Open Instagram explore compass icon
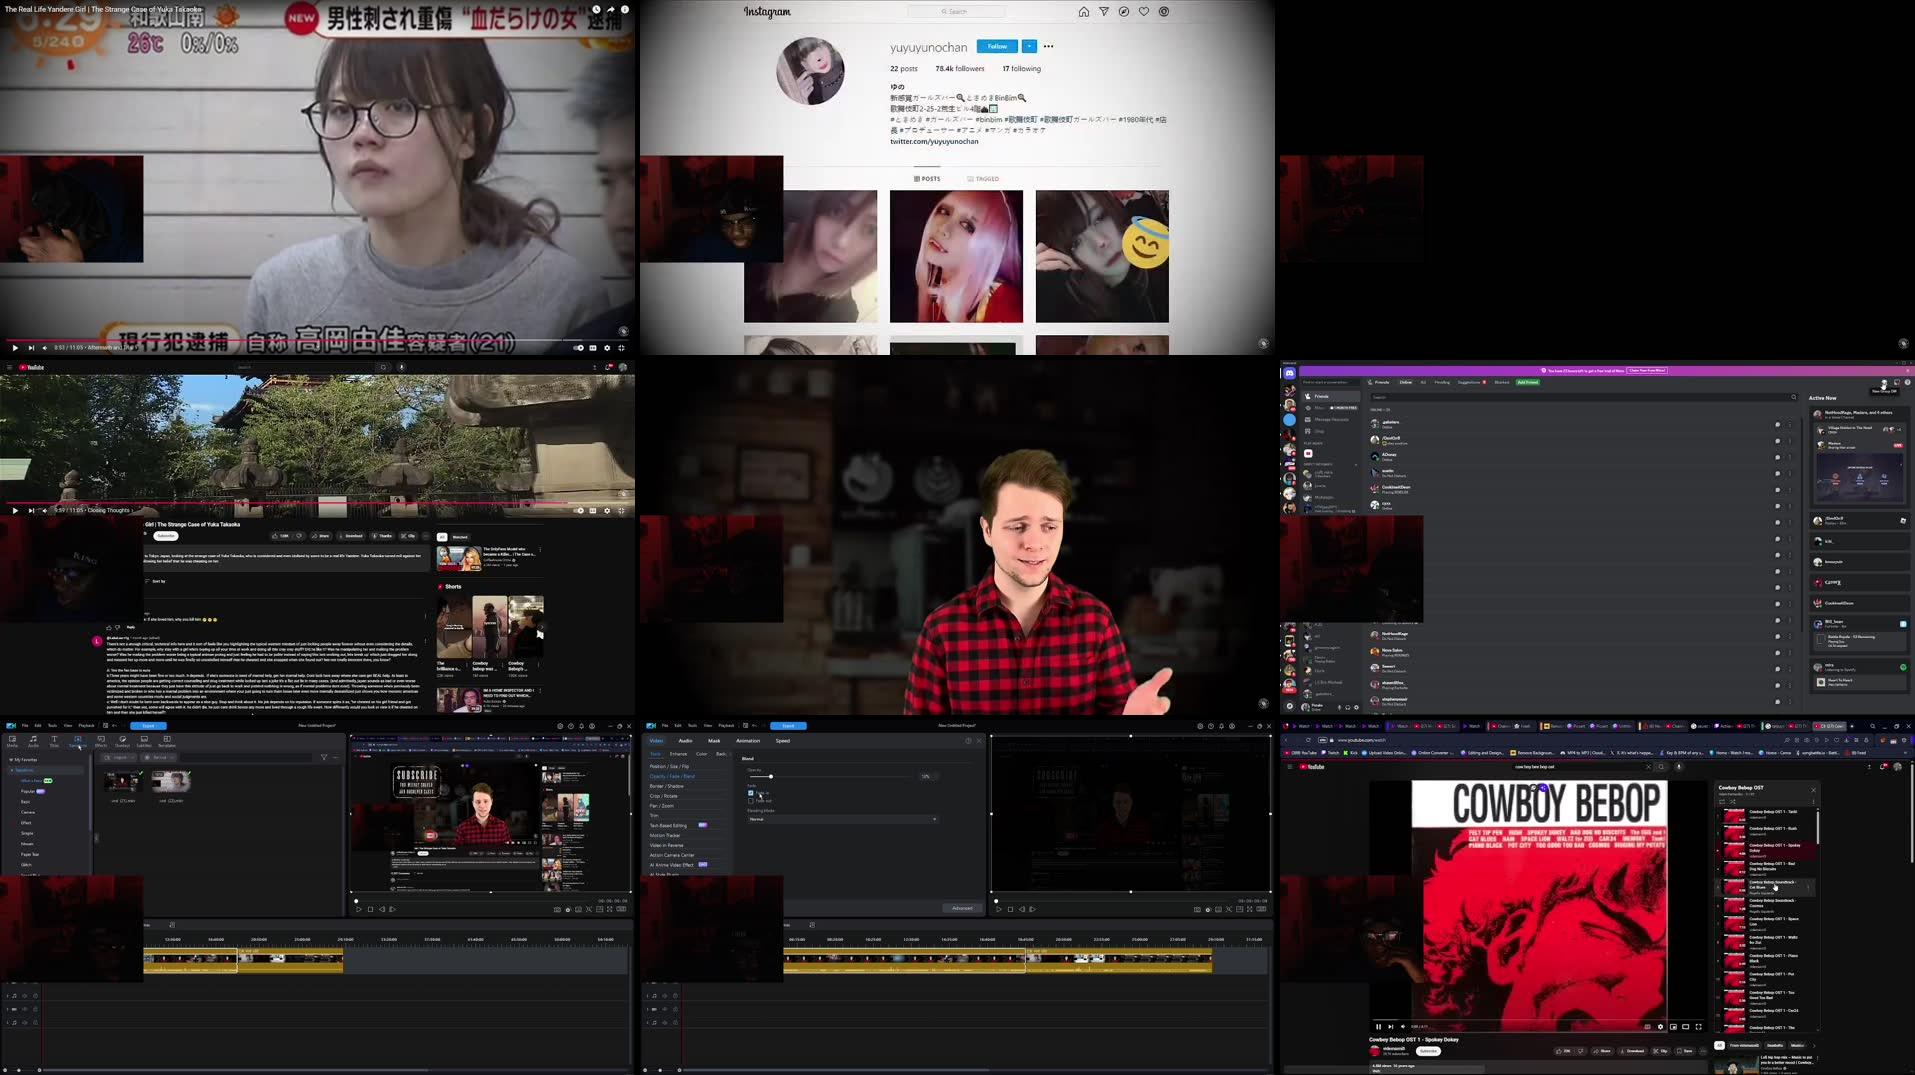 click(x=1123, y=12)
